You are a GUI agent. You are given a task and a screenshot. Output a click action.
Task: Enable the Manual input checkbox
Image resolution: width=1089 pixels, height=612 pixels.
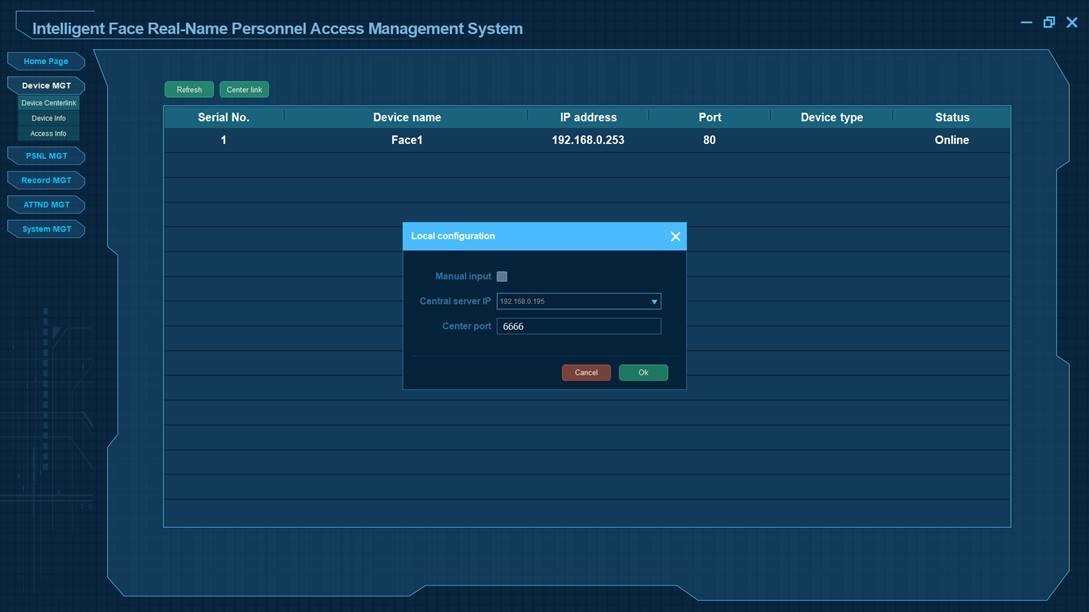pos(502,277)
